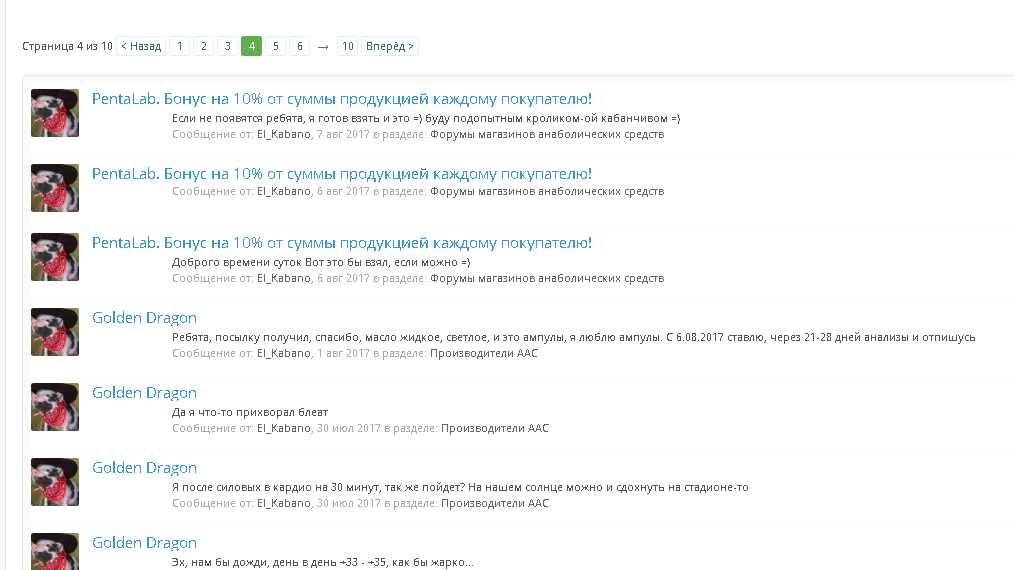Viewport: 1014px width, 570px height.
Task: Open PentaLab thread with "Доброго времени суток" snippet
Action: (x=341, y=243)
